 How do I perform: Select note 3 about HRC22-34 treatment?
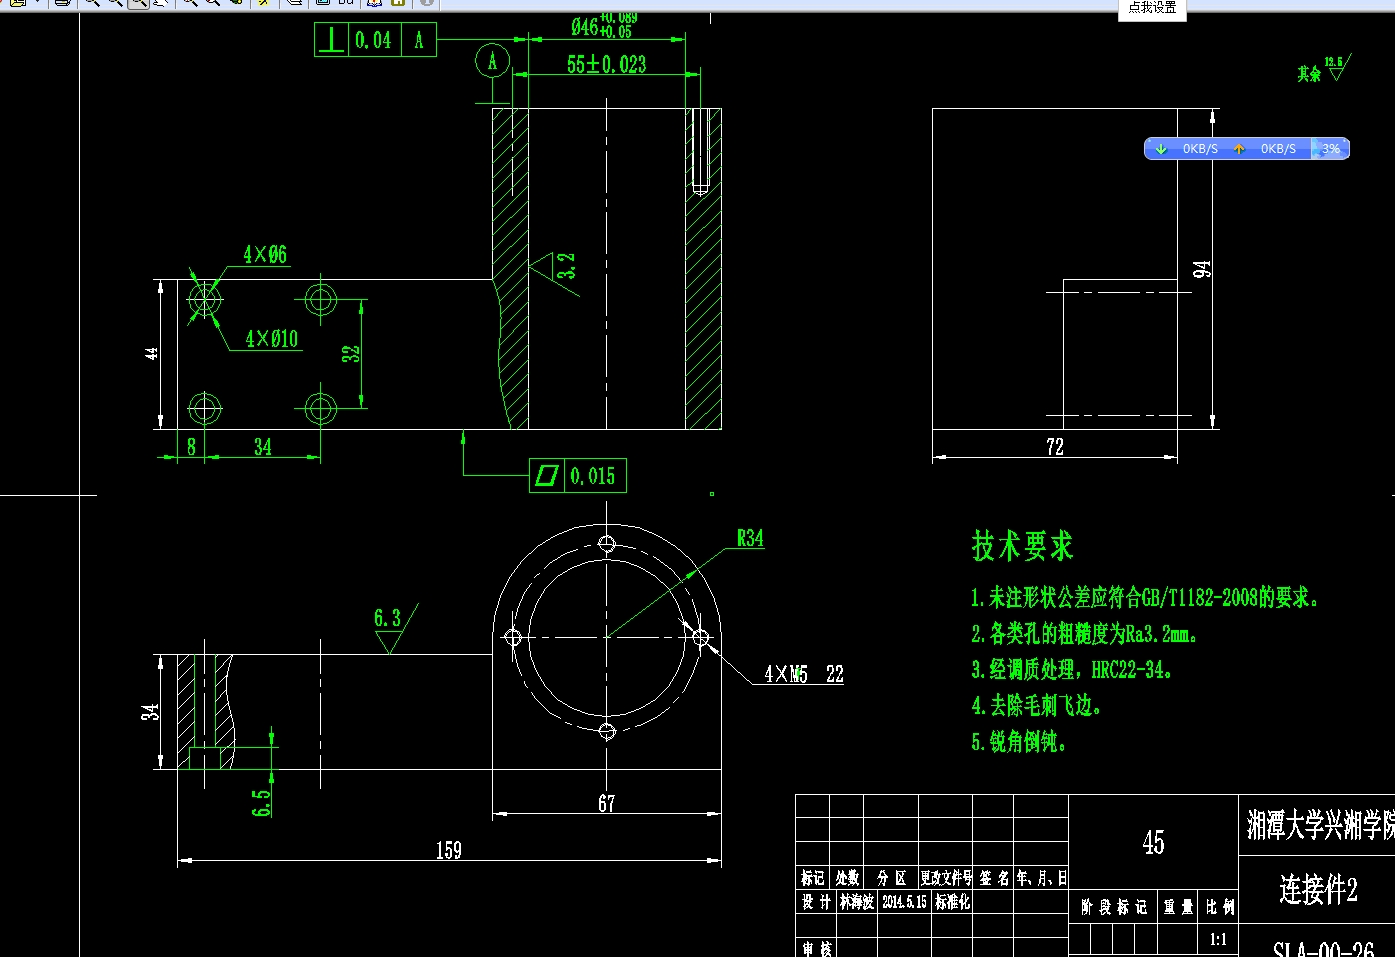[x=1071, y=670]
